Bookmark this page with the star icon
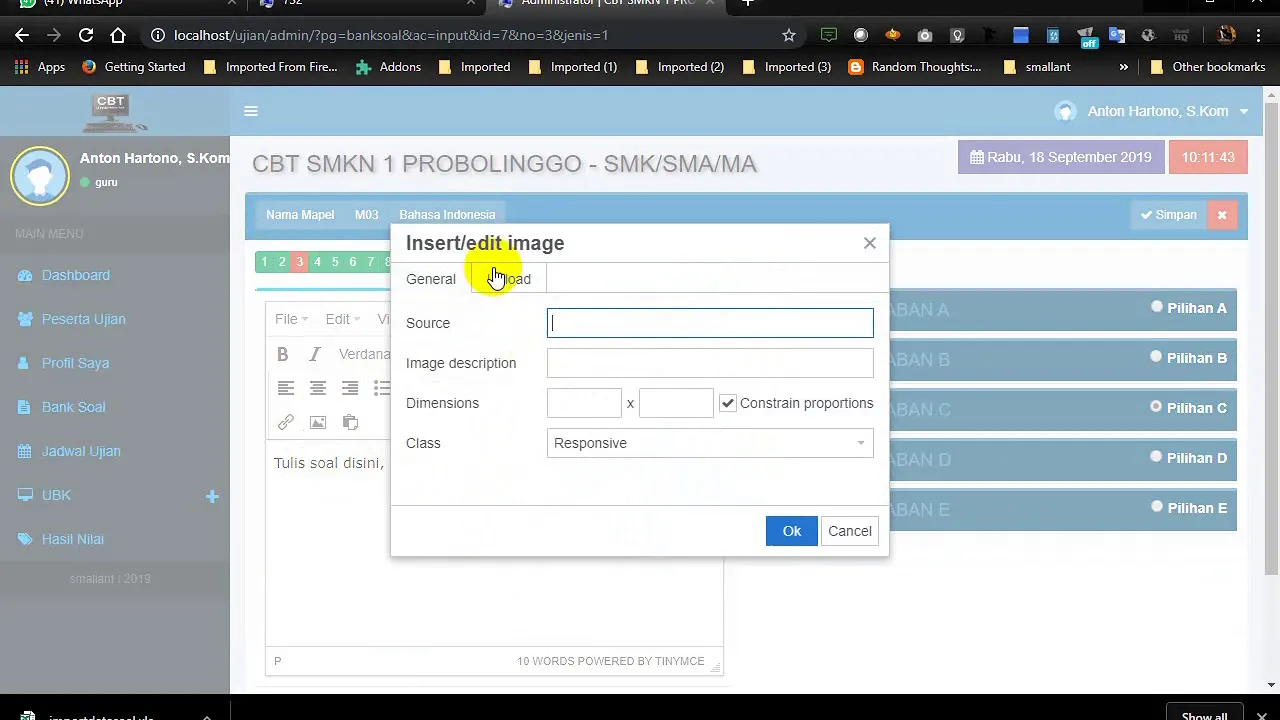 click(x=789, y=35)
